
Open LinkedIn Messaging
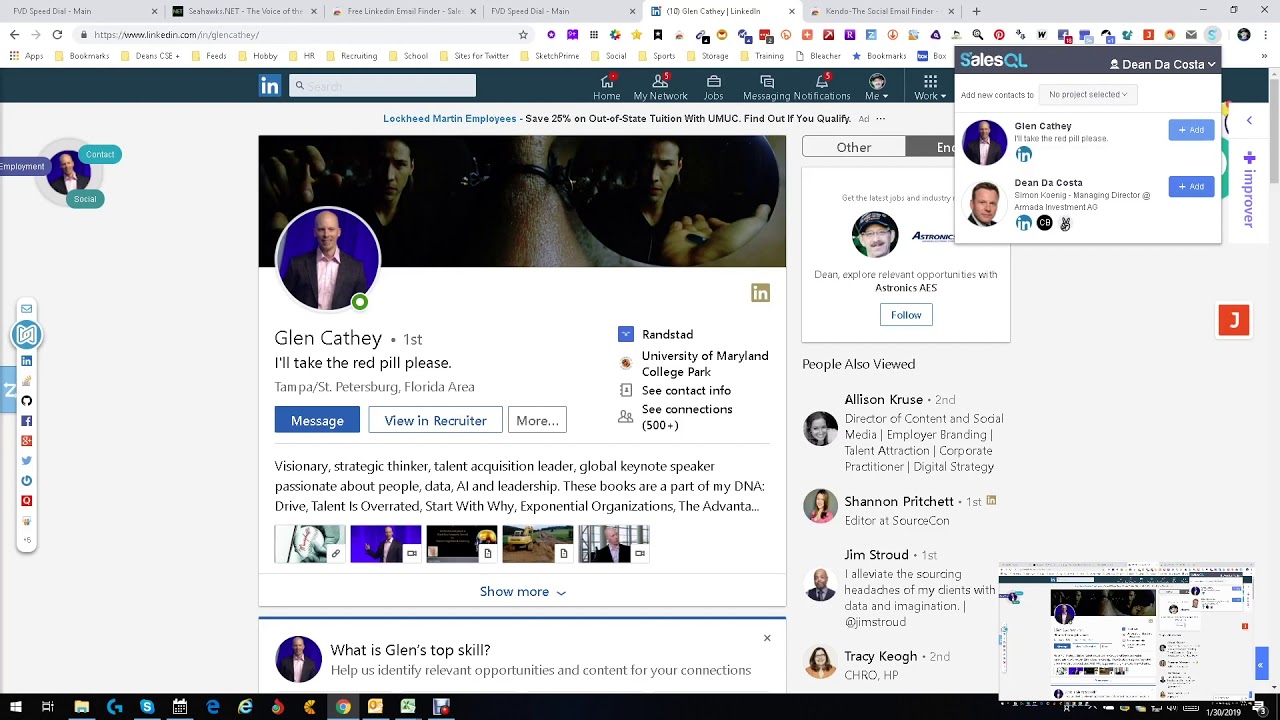tap(767, 87)
